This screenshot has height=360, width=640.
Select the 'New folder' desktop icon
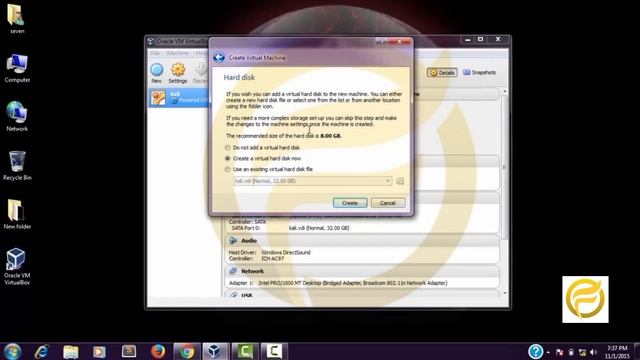click(17, 214)
